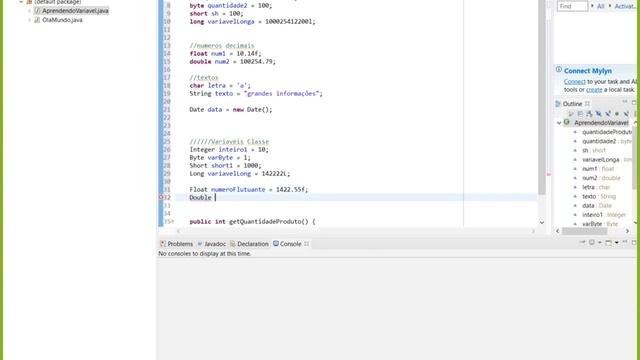Click the Display Selected Console icon

coord(591,242)
